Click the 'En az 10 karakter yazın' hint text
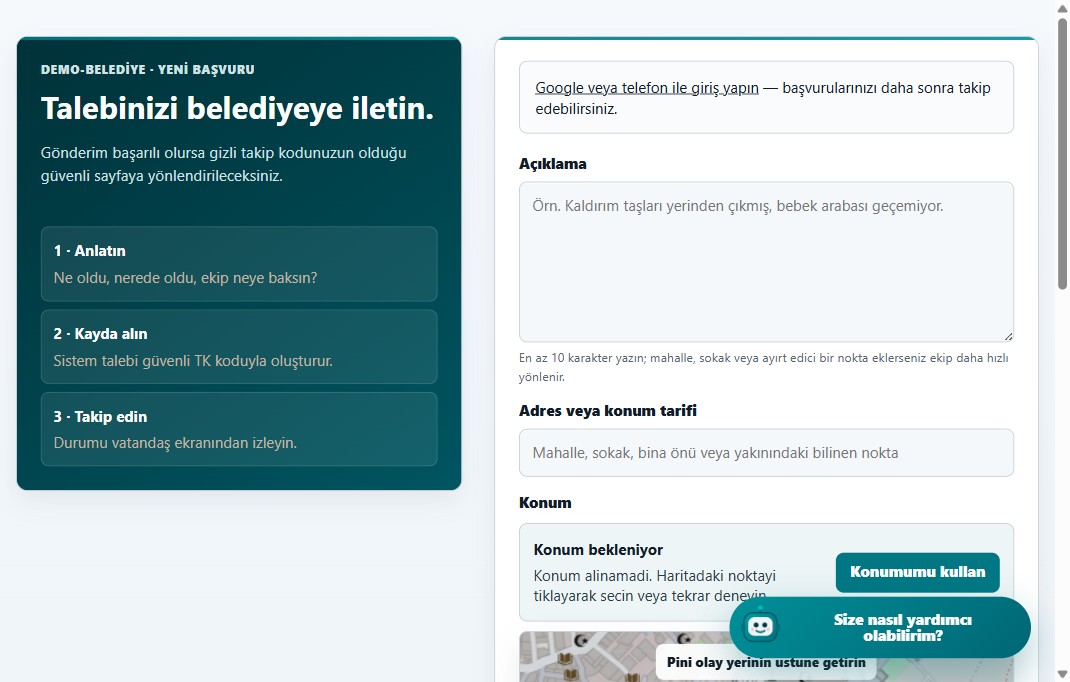The height and width of the screenshot is (682, 1070). tap(764, 367)
